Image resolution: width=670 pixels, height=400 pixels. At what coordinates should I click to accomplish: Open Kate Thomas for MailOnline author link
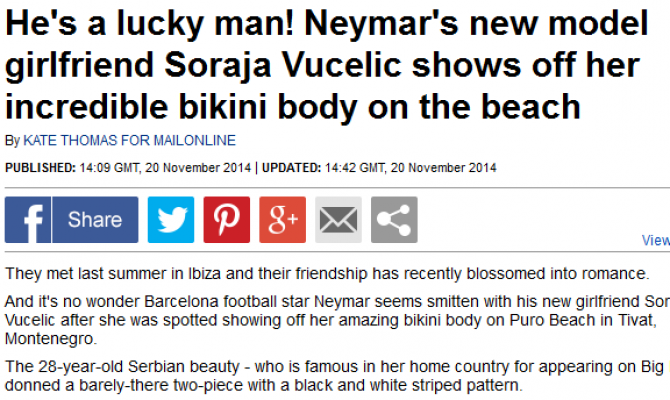point(129,141)
